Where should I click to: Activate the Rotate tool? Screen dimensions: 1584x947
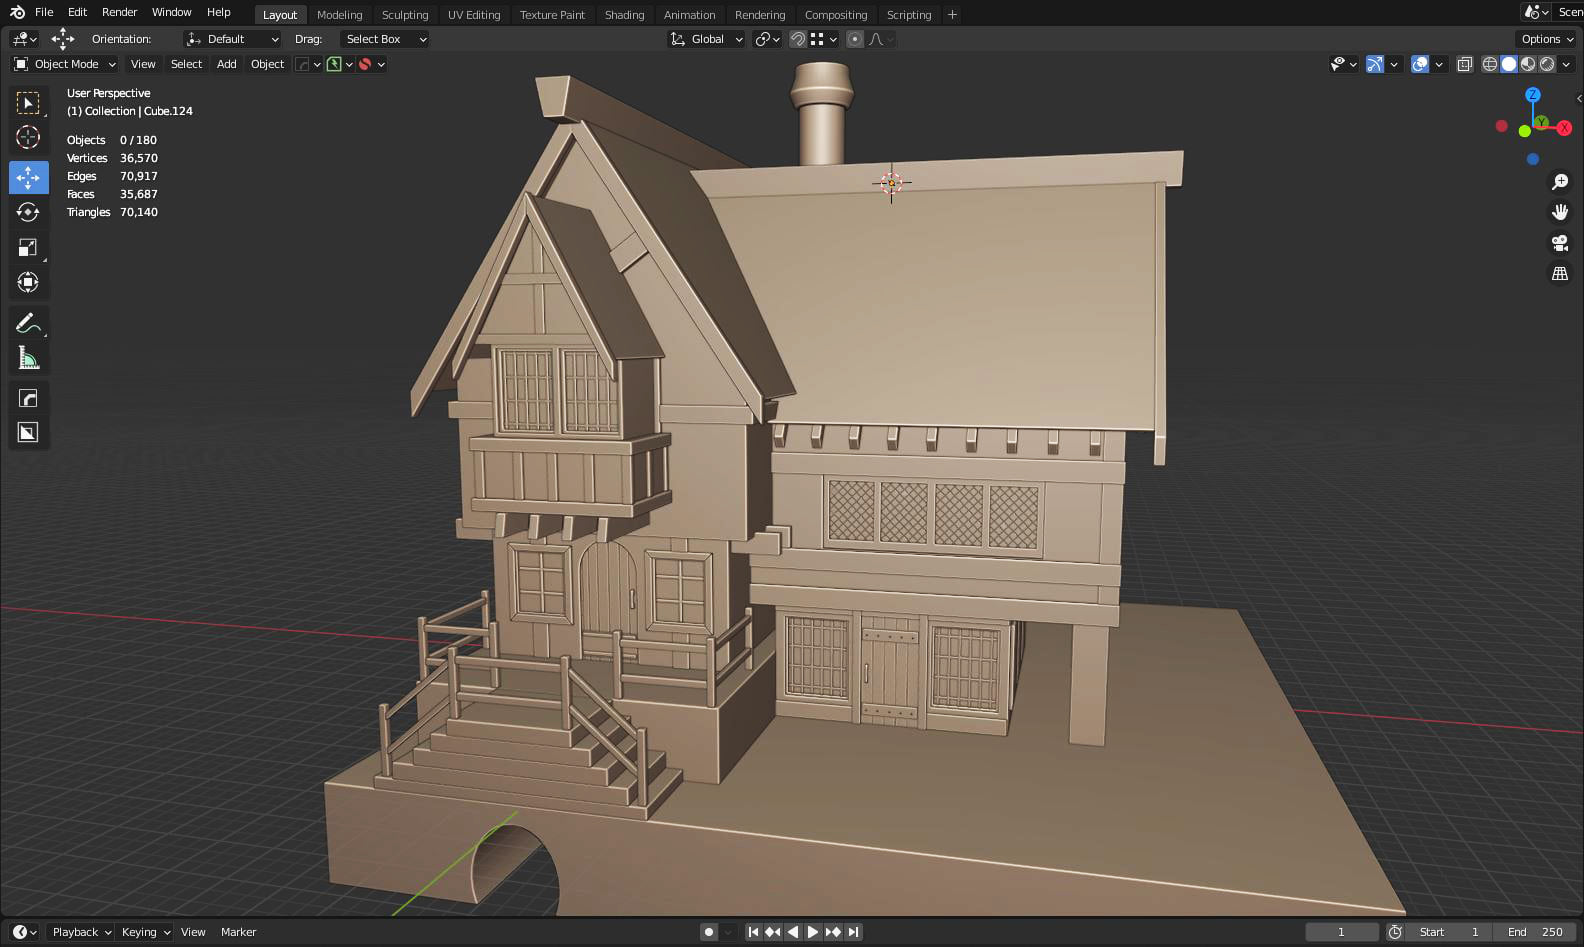point(28,212)
